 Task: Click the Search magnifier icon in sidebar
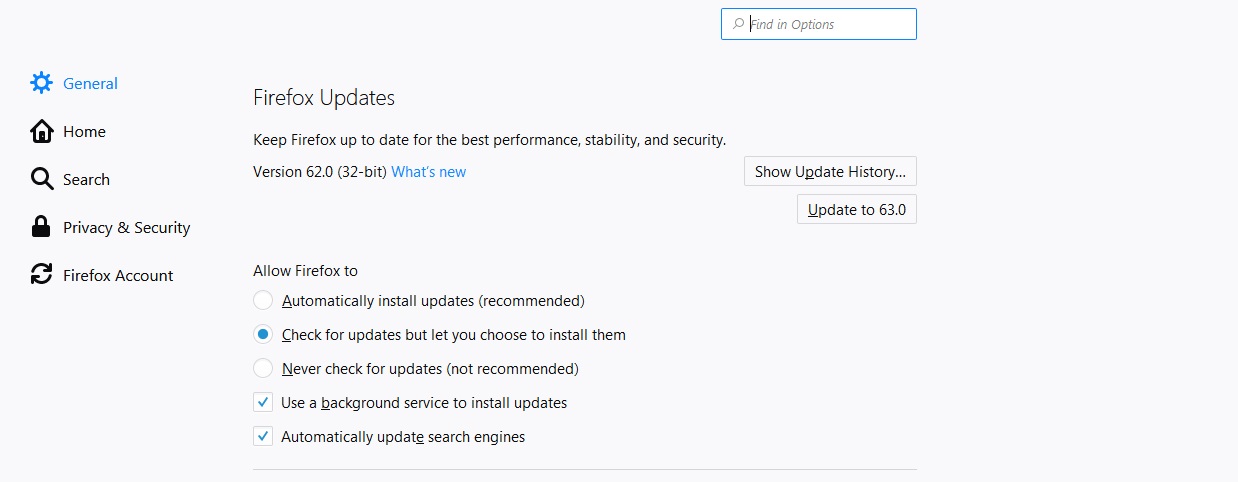click(41, 179)
